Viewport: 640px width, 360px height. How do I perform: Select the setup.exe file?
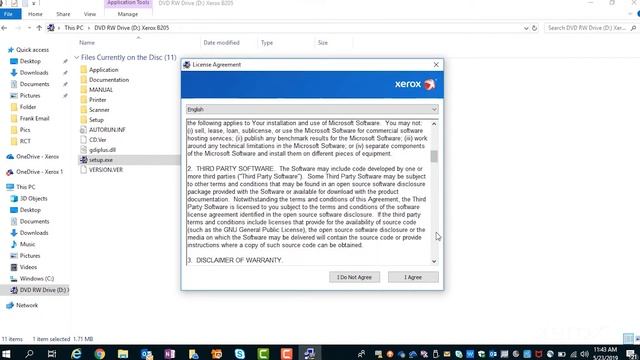click(101, 160)
